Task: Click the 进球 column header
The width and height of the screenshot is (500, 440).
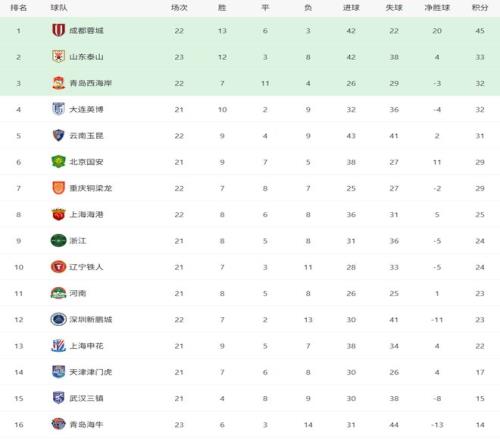Action: (351, 7)
